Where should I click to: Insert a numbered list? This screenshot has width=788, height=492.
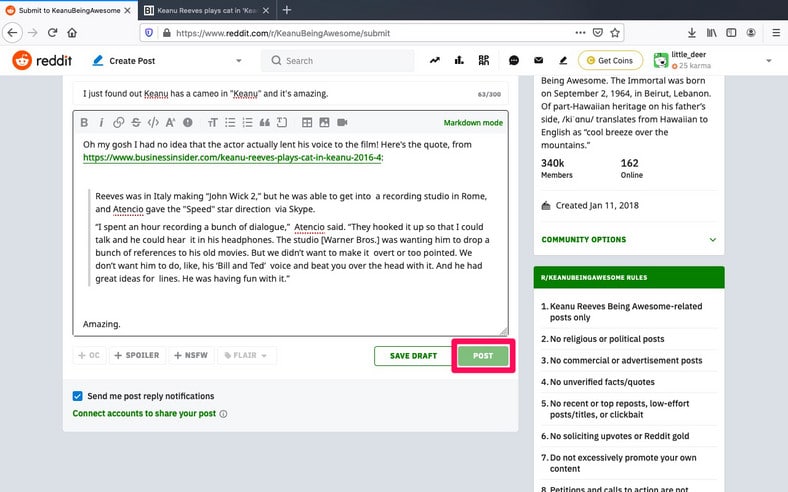point(247,122)
